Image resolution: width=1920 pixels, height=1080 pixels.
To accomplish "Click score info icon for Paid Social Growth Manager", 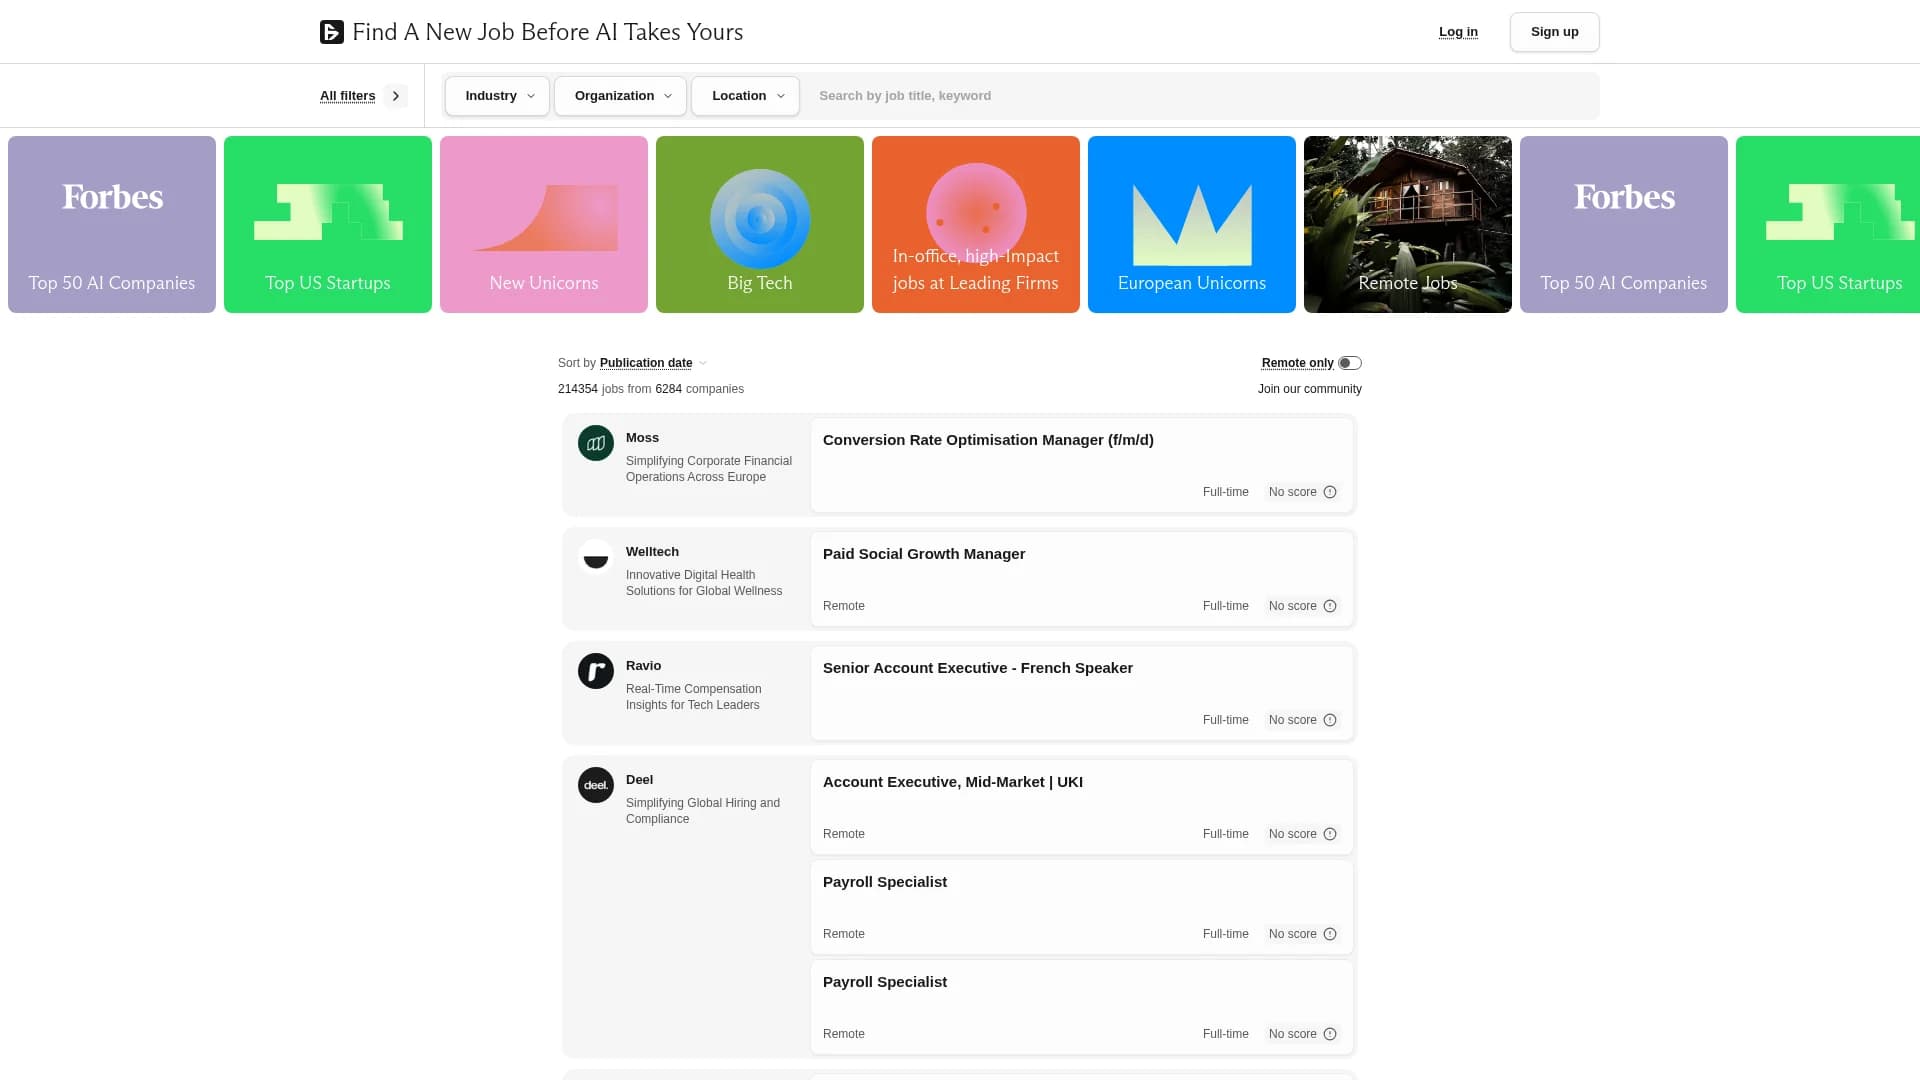I will pos(1330,606).
